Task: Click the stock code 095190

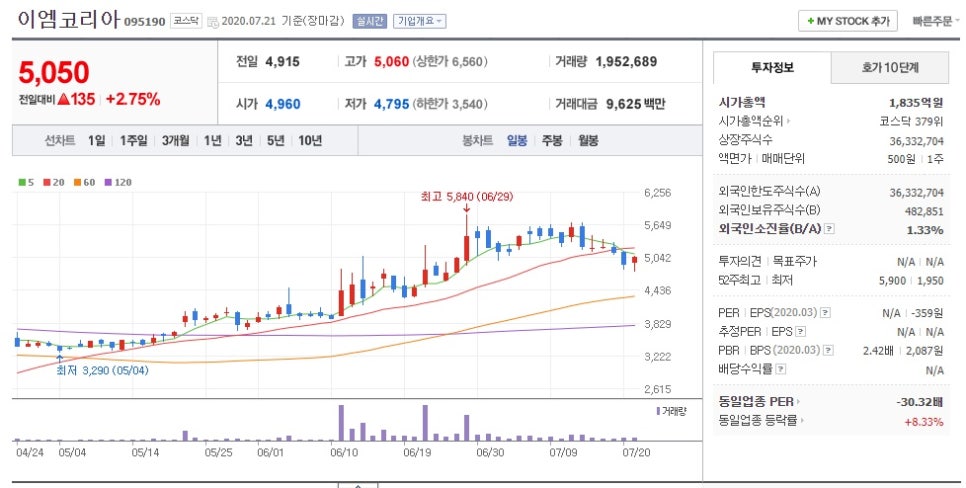Action: coord(145,22)
